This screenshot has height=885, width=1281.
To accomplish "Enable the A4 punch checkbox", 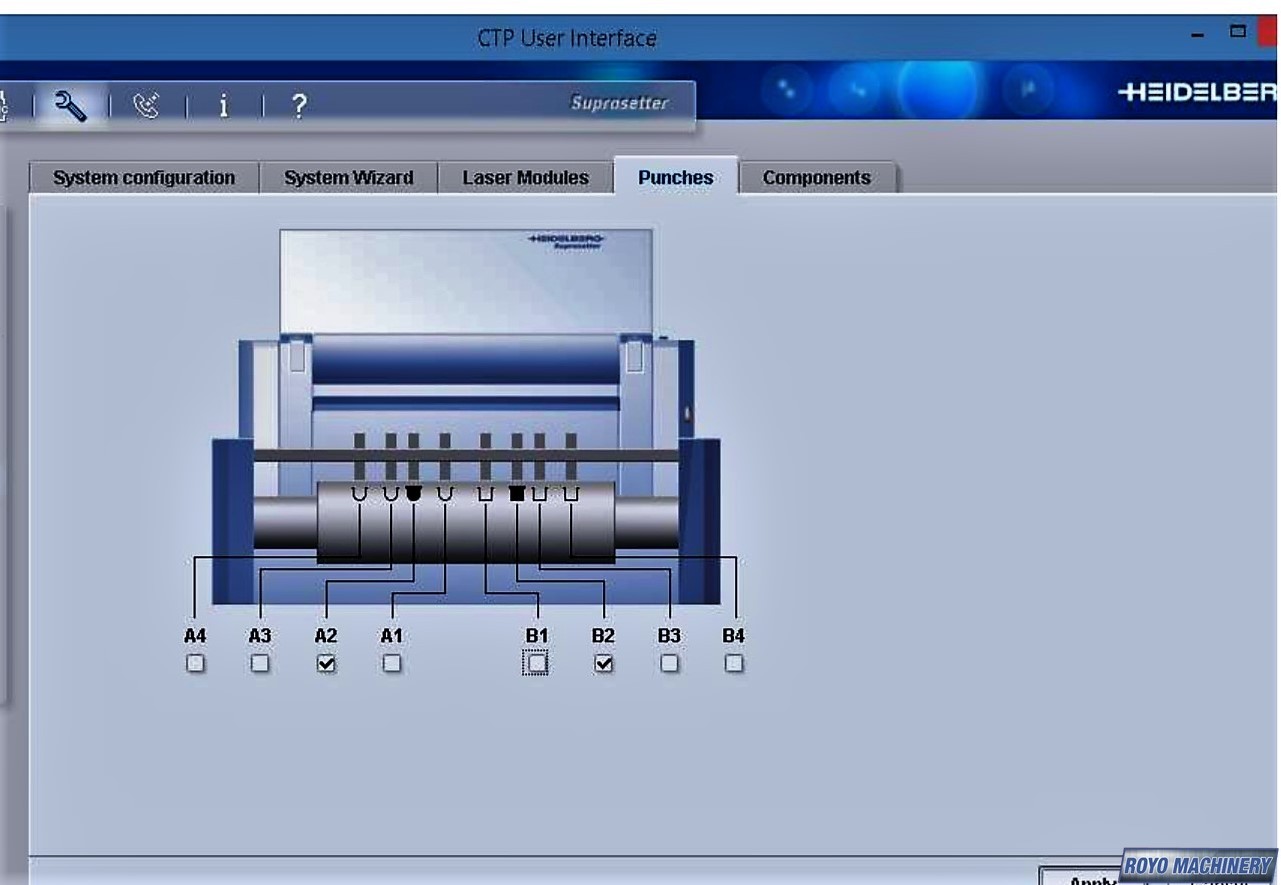I will click(x=195, y=663).
